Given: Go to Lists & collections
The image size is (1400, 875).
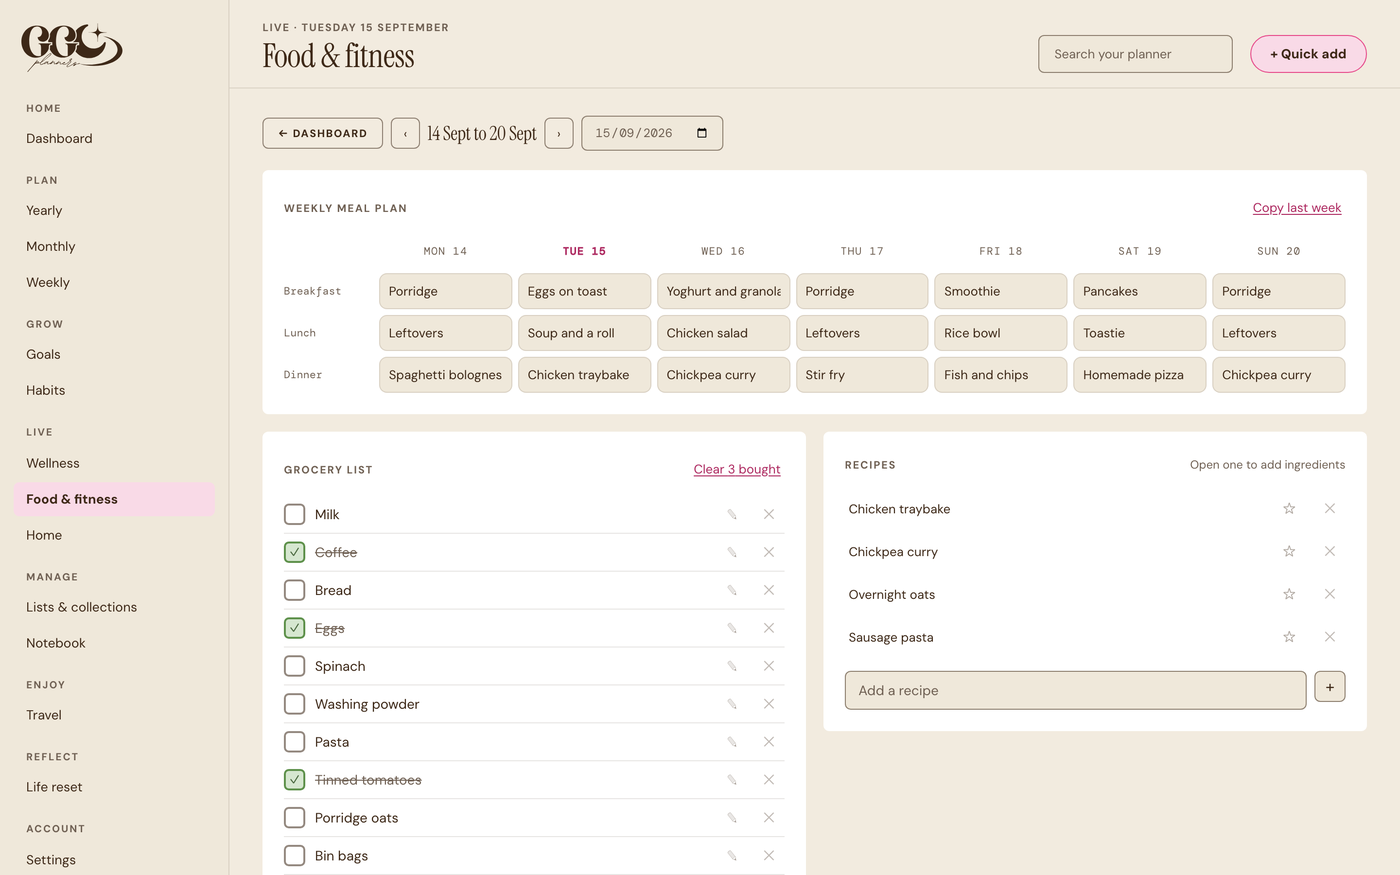Looking at the screenshot, I should point(82,607).
